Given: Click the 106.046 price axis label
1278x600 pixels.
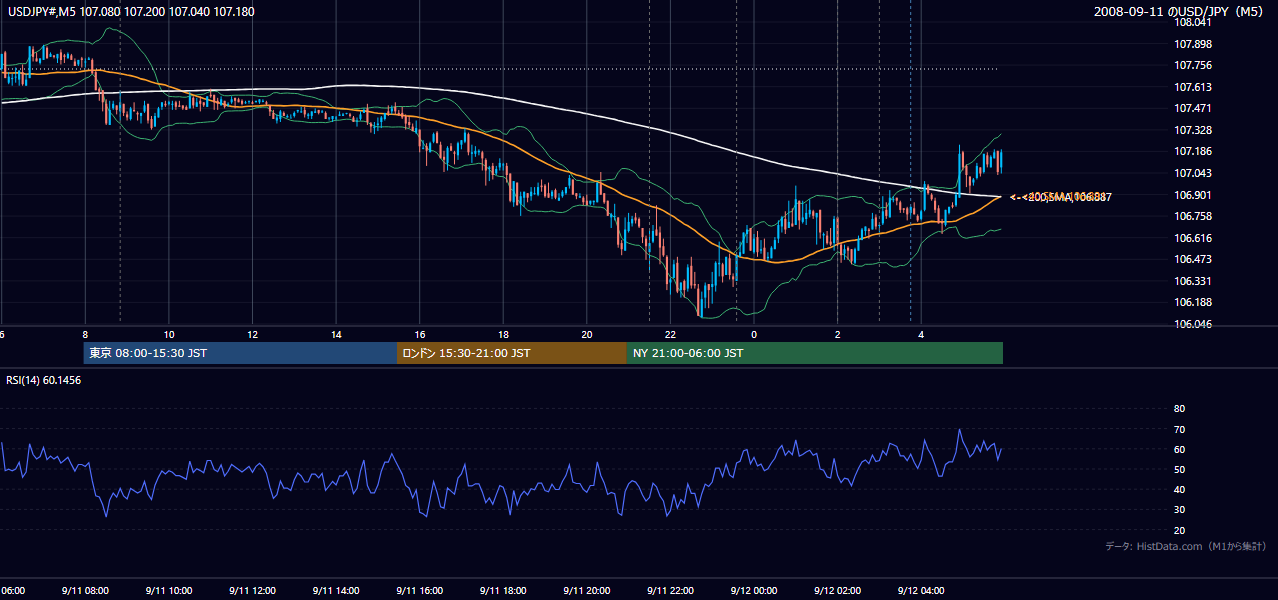Looking at the screenshot, I should tap(1193, 324).
